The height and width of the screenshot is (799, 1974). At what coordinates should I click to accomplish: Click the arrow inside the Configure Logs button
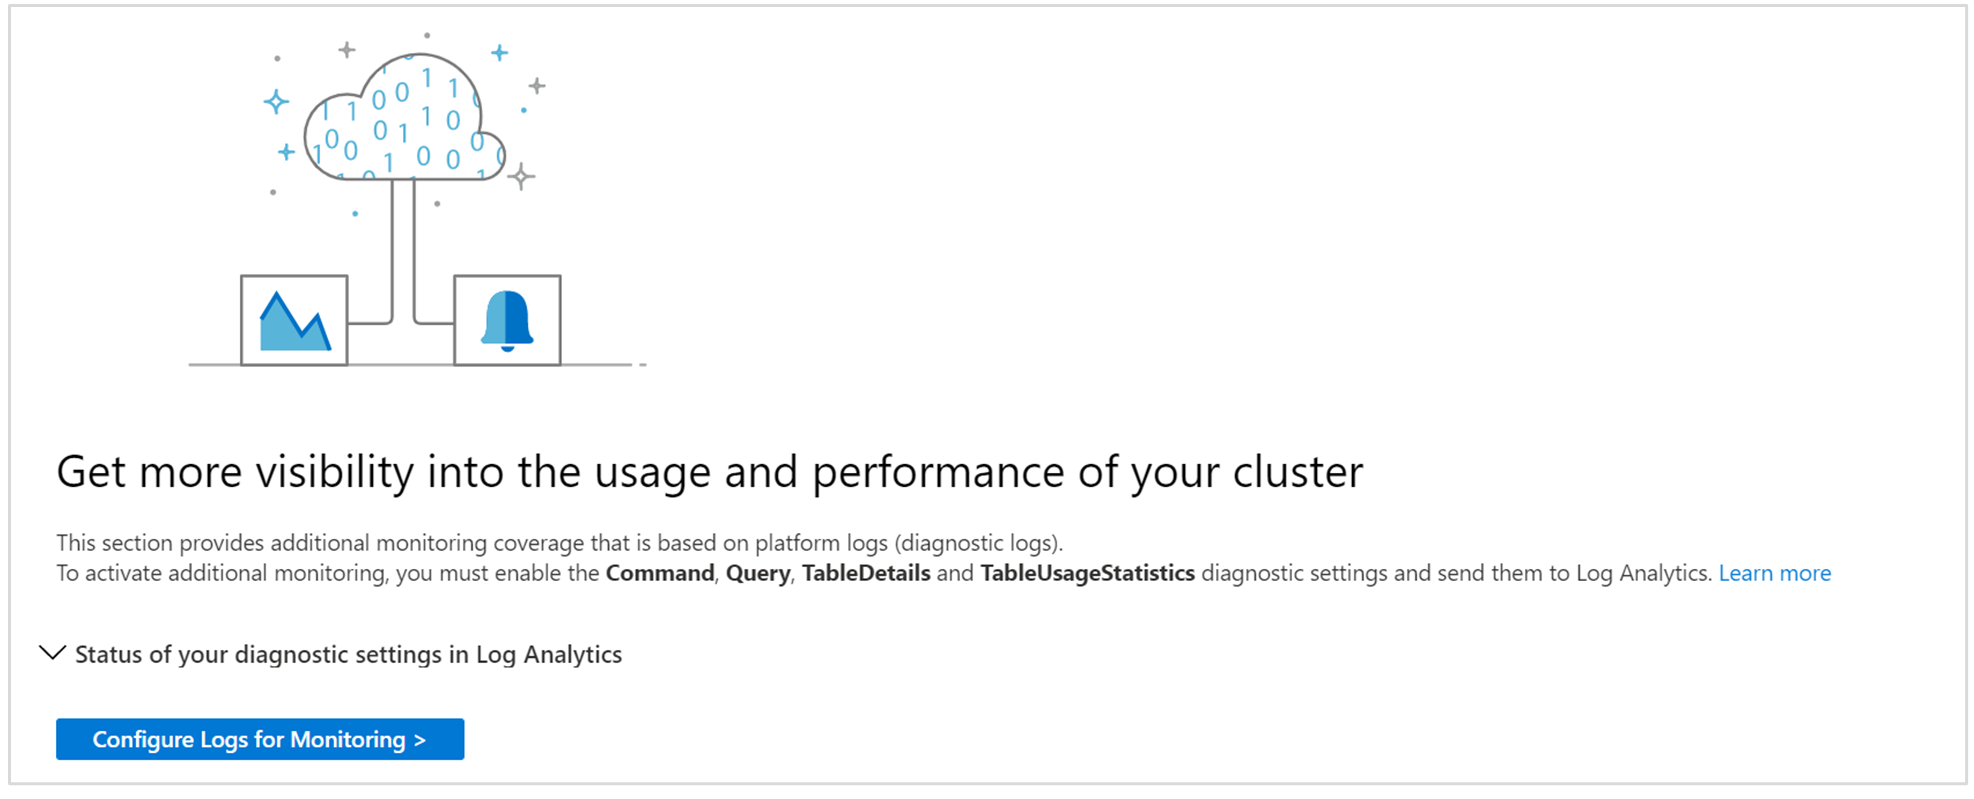click(x=420, y=739)
